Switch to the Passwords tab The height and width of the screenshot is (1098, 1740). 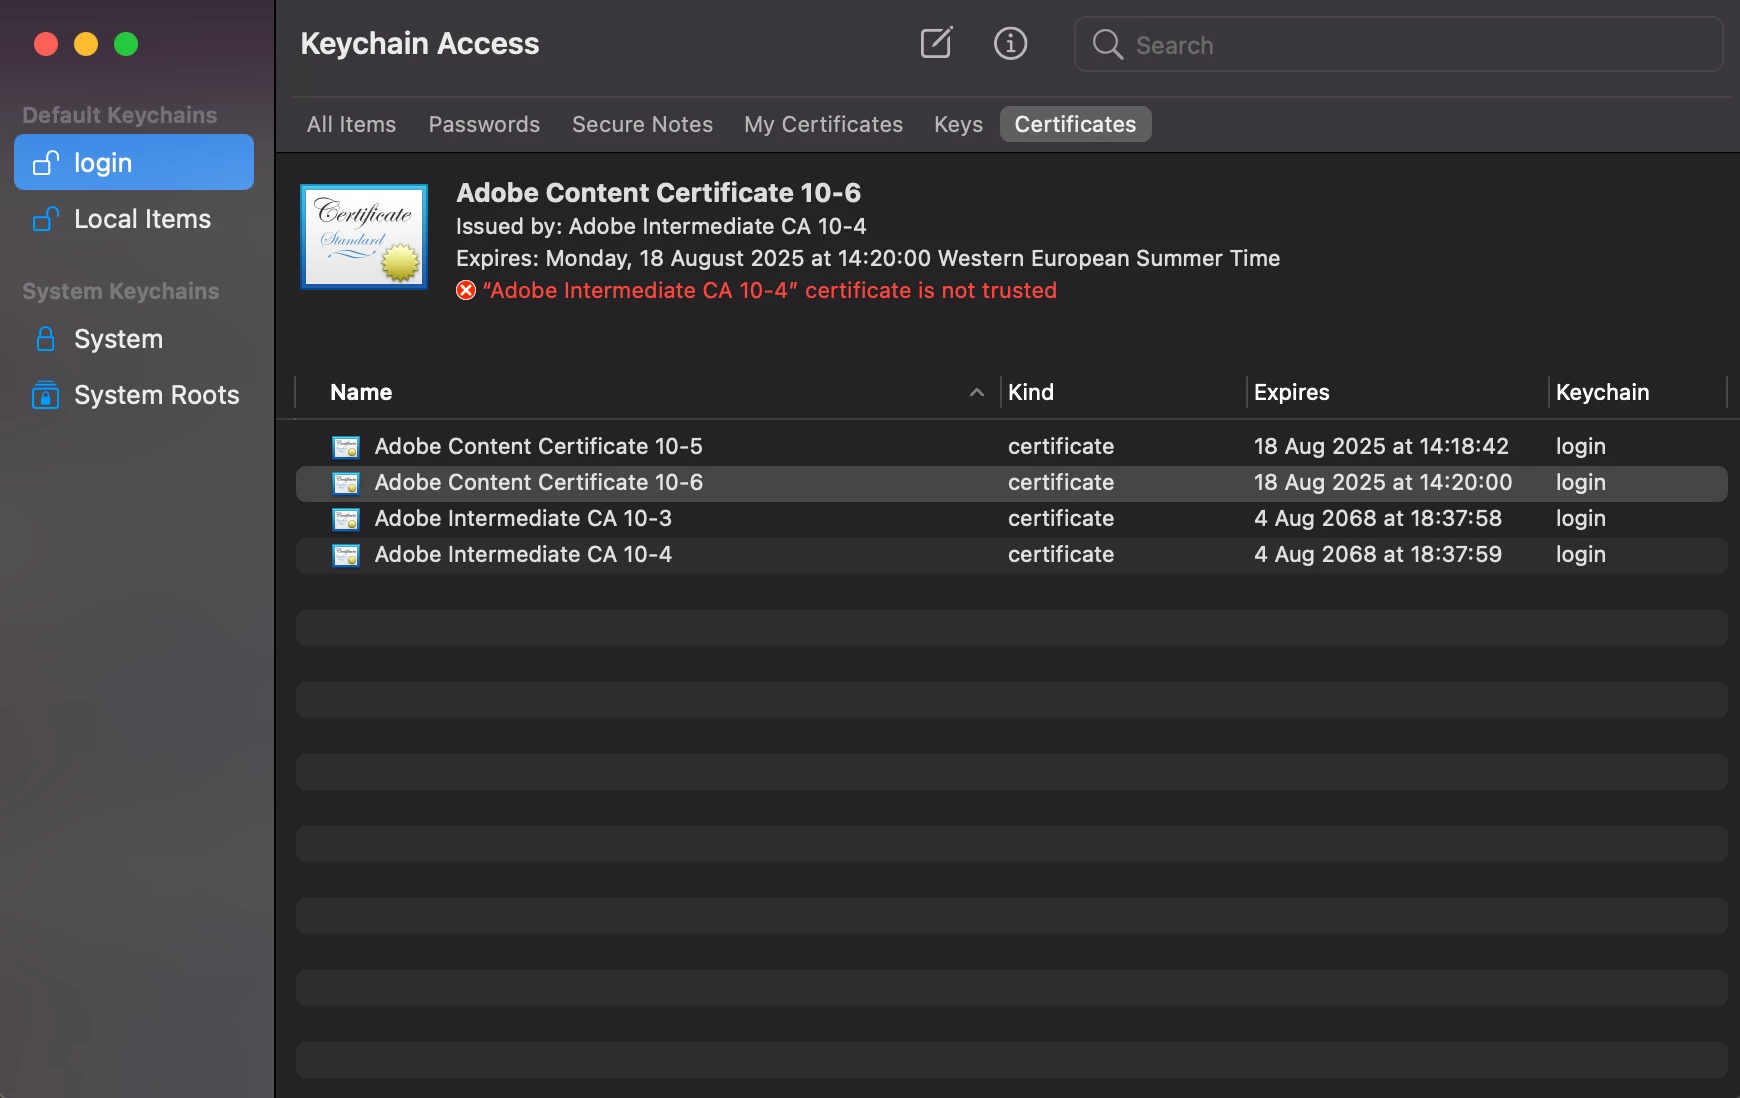tap(484, 124)
